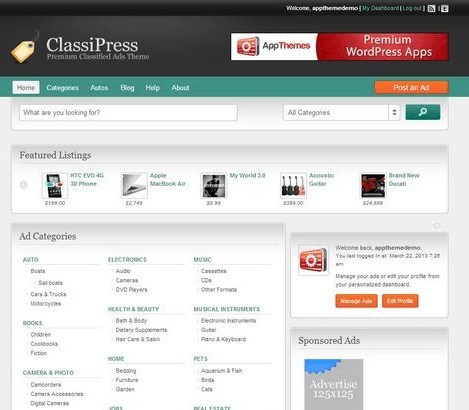Click the Post an Ad button

pyautogui.click(x=411, y=88)
